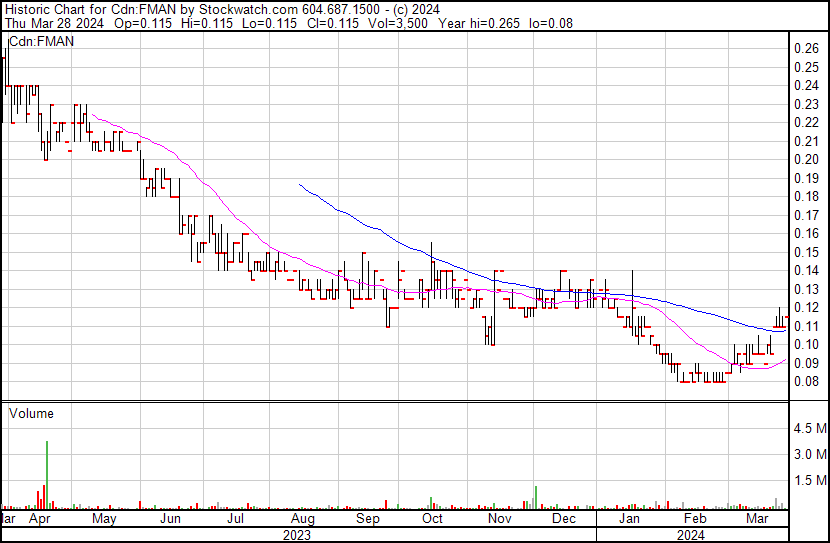Click the Cl=0.115 closing value

[333, 23]
